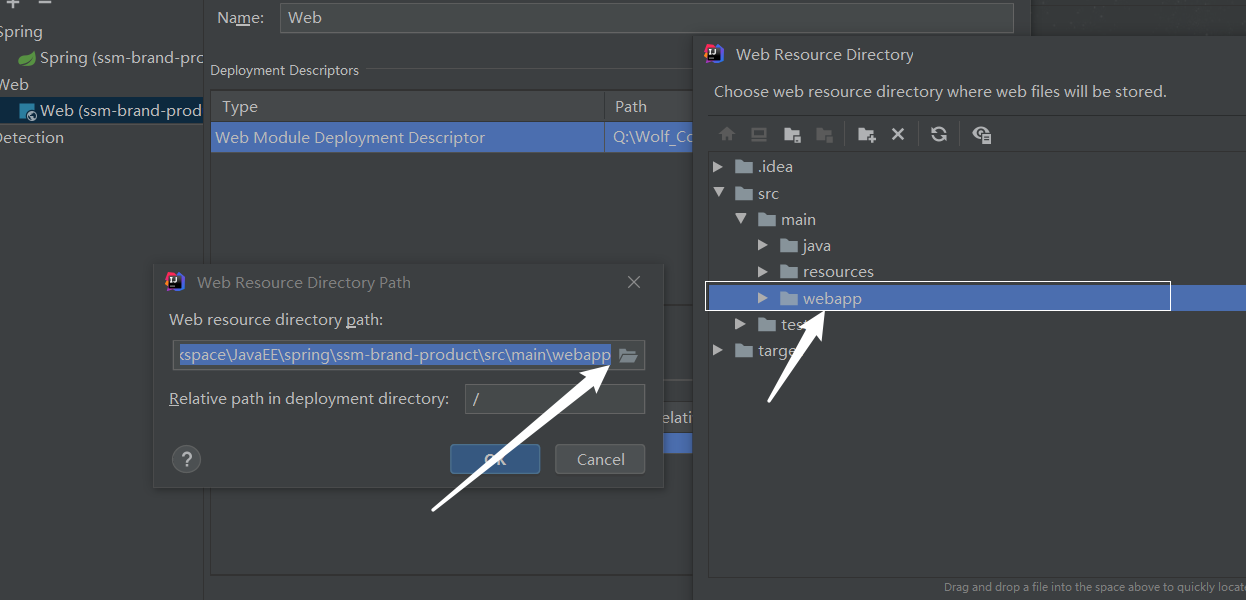Click the facet Name field containing Web
The width and height of the screenshot is (1246, 600).
(647, 18)
